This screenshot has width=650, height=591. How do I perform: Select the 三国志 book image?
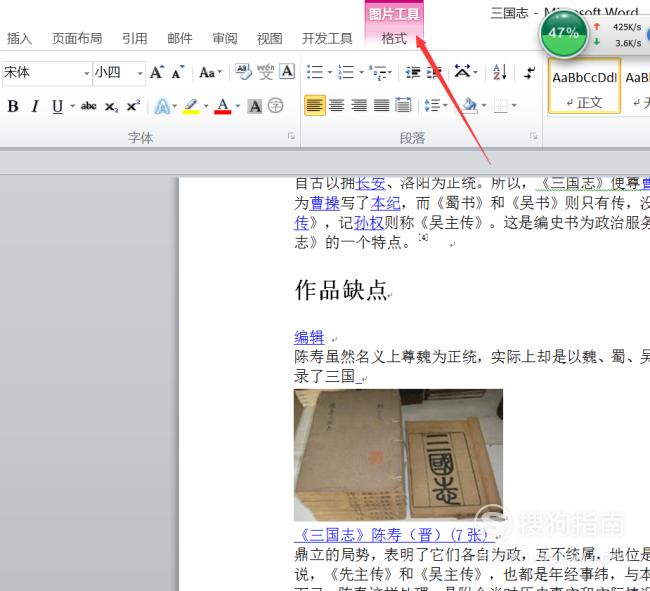click(398, 455)
